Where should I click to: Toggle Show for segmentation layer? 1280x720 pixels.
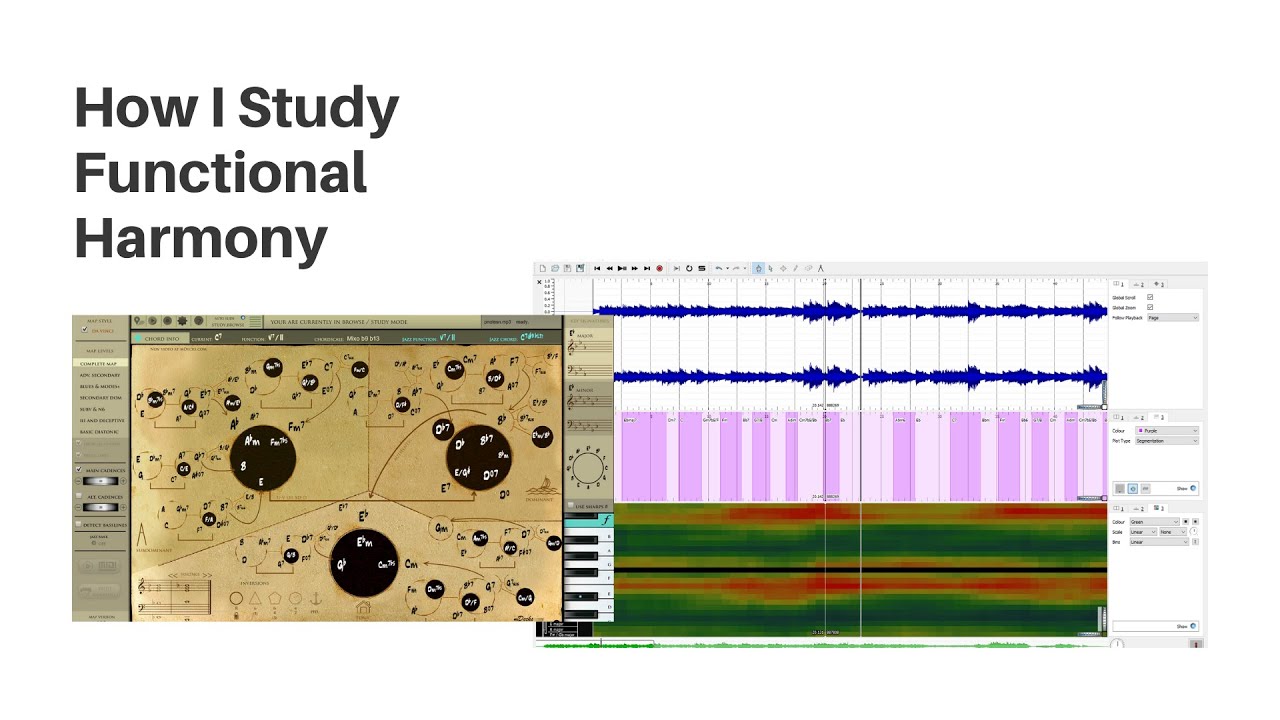pyautogui.click(x=1193, y=488)
